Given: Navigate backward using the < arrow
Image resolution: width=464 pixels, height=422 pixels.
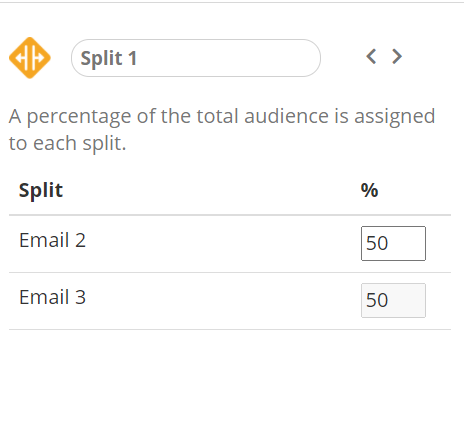Looking at the screenshot, I should tap(371, 56).
